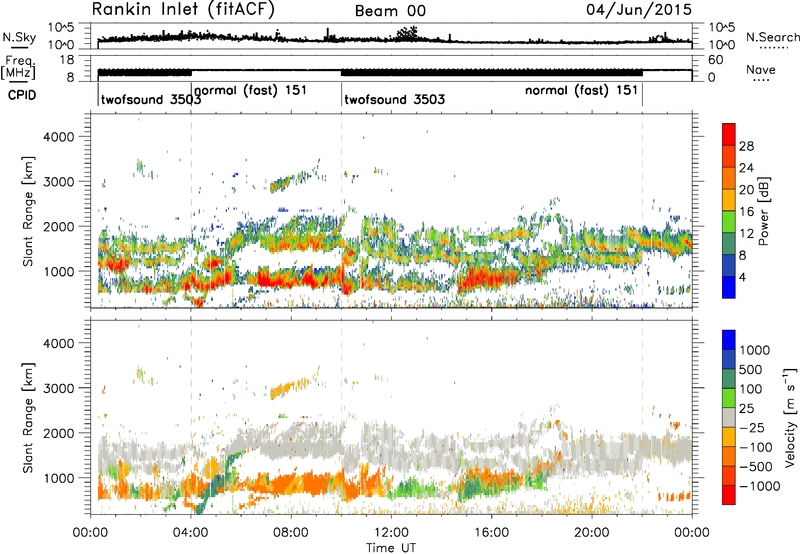Click the '4' value on the Power colorbar
The width and height of the screenshot is (800, 554).
742,278
